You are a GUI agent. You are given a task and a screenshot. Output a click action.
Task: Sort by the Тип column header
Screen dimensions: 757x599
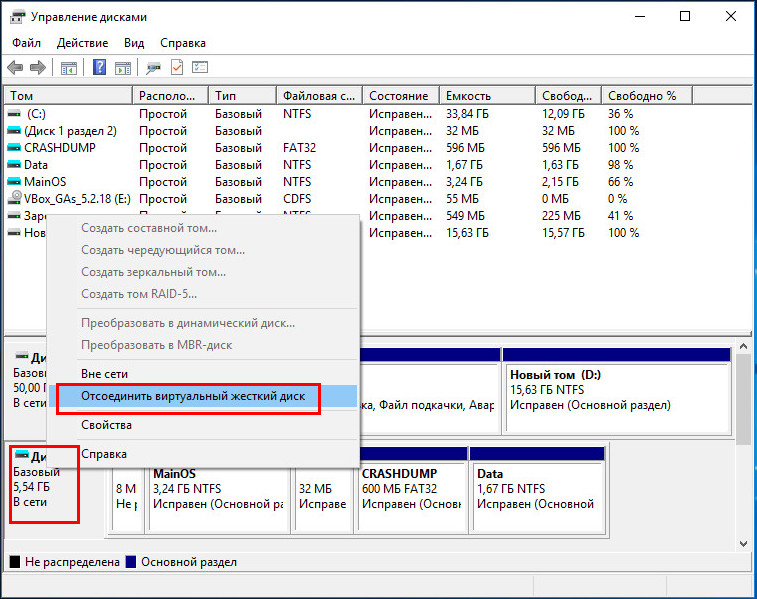(x=242, y=96)
